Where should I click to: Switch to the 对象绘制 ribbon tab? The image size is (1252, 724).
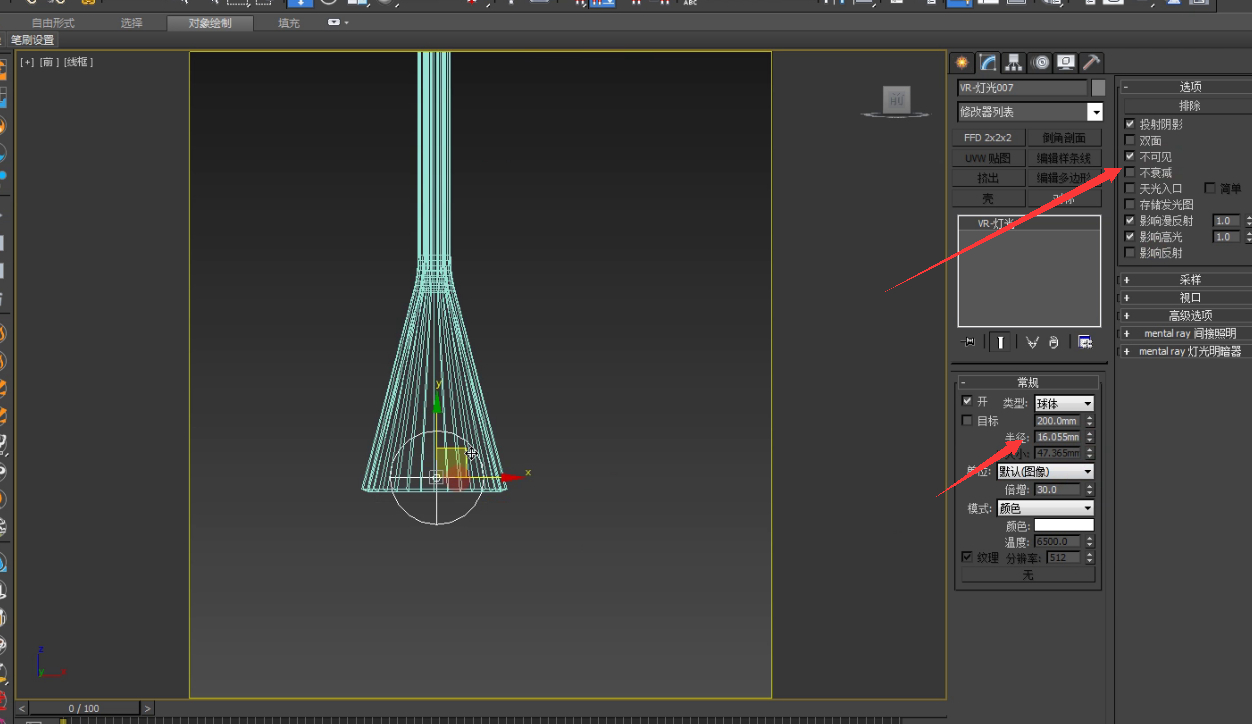[208, 23]
